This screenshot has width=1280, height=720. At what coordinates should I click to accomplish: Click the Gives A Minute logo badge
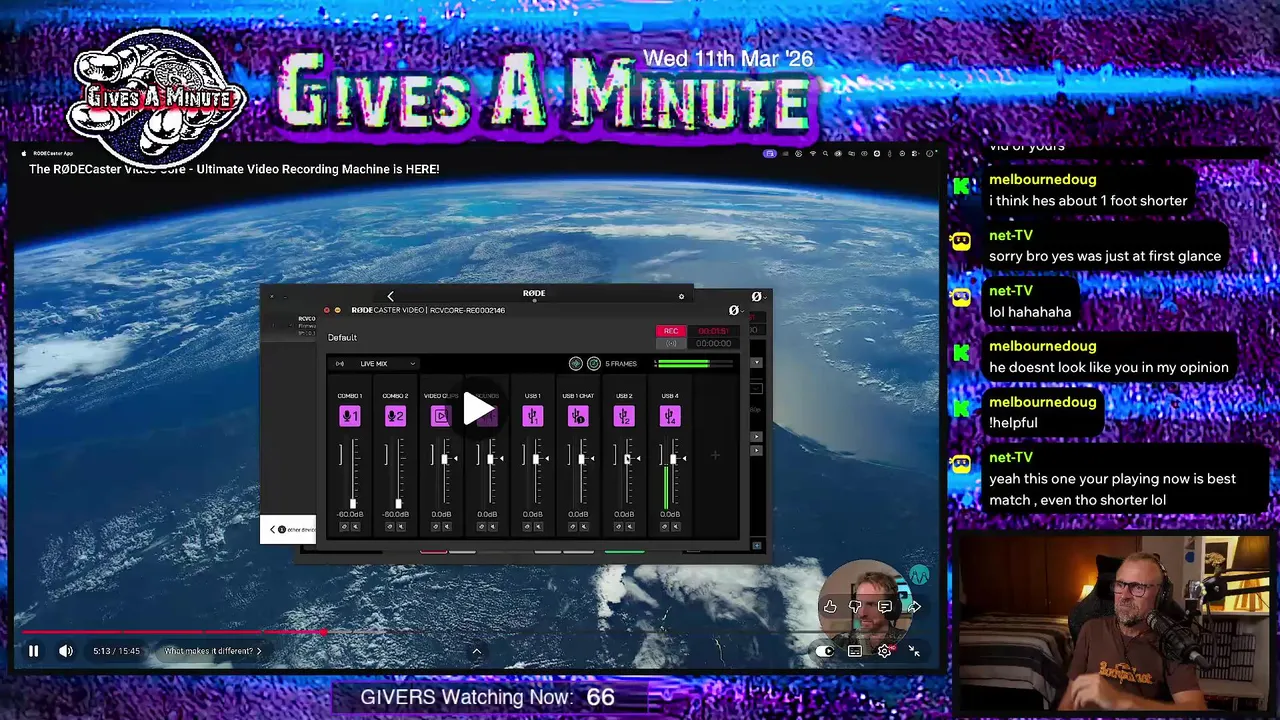coord(156,97)
